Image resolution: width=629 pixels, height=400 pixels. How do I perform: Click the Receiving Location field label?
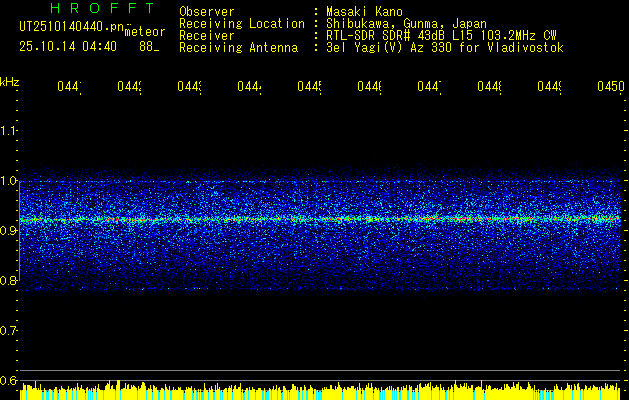241,23
